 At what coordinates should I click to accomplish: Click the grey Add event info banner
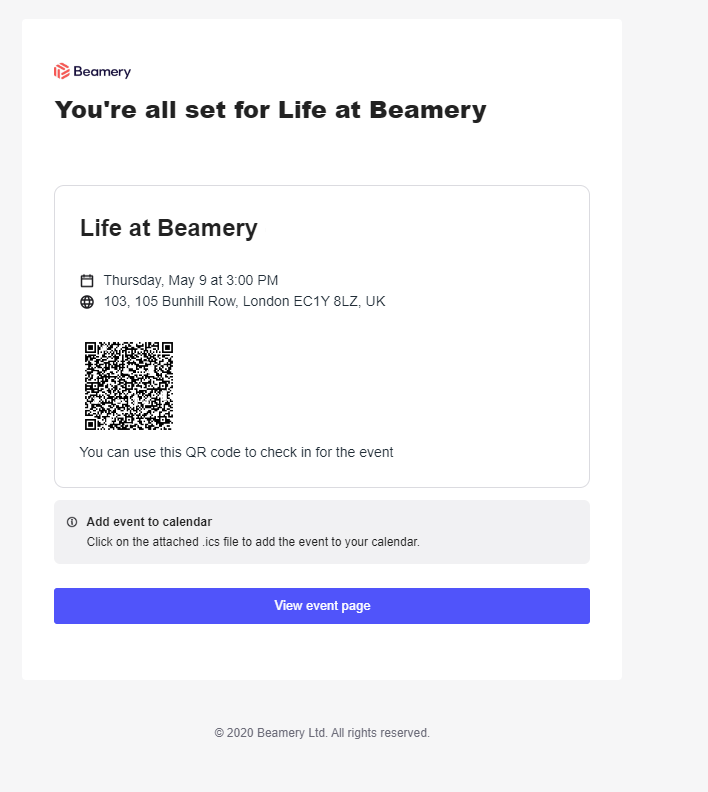322,532
